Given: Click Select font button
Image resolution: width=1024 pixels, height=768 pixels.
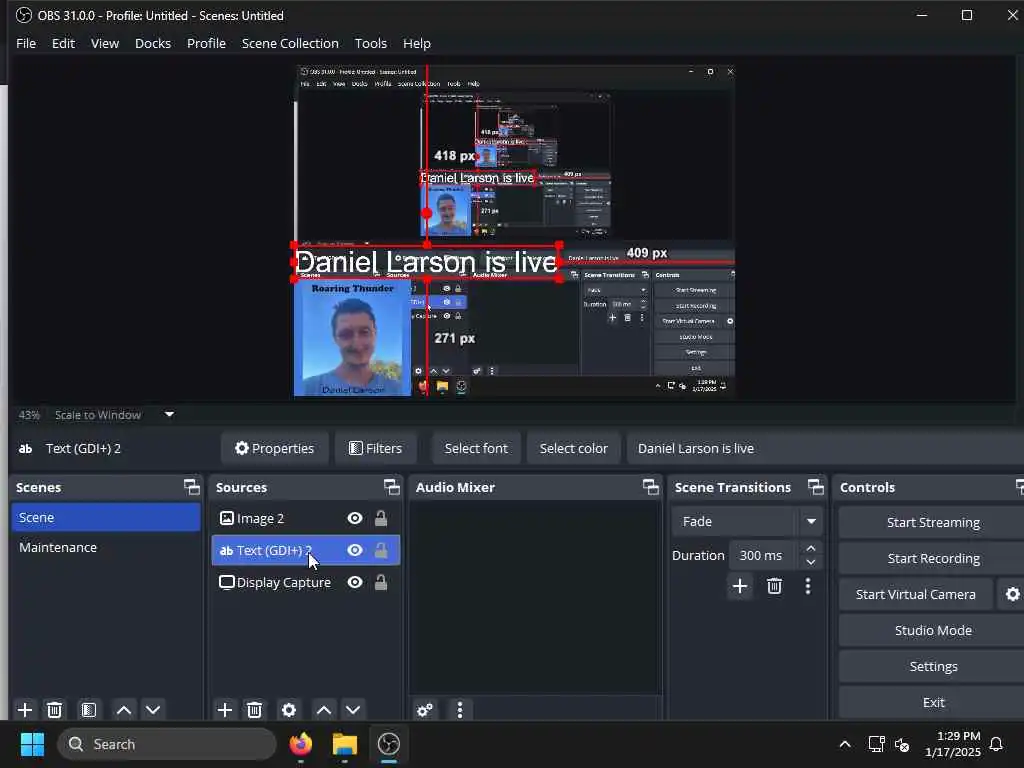Looking at the screenshot, I should click(476, 448).
